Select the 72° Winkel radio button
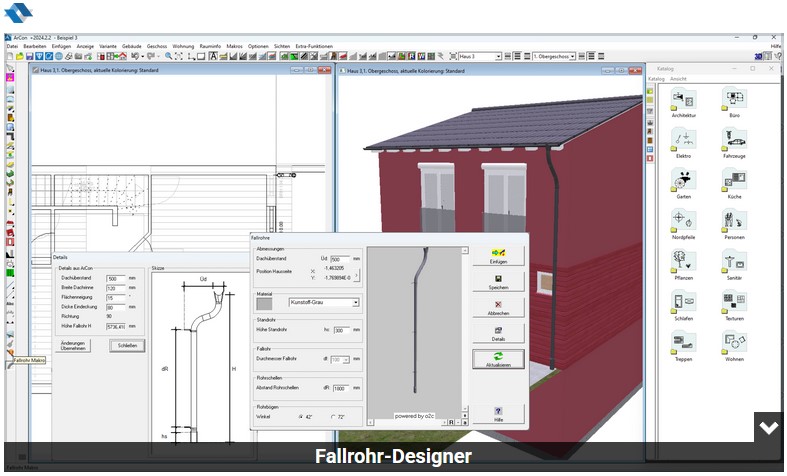787x476 pixels. (x=333, y=417)
